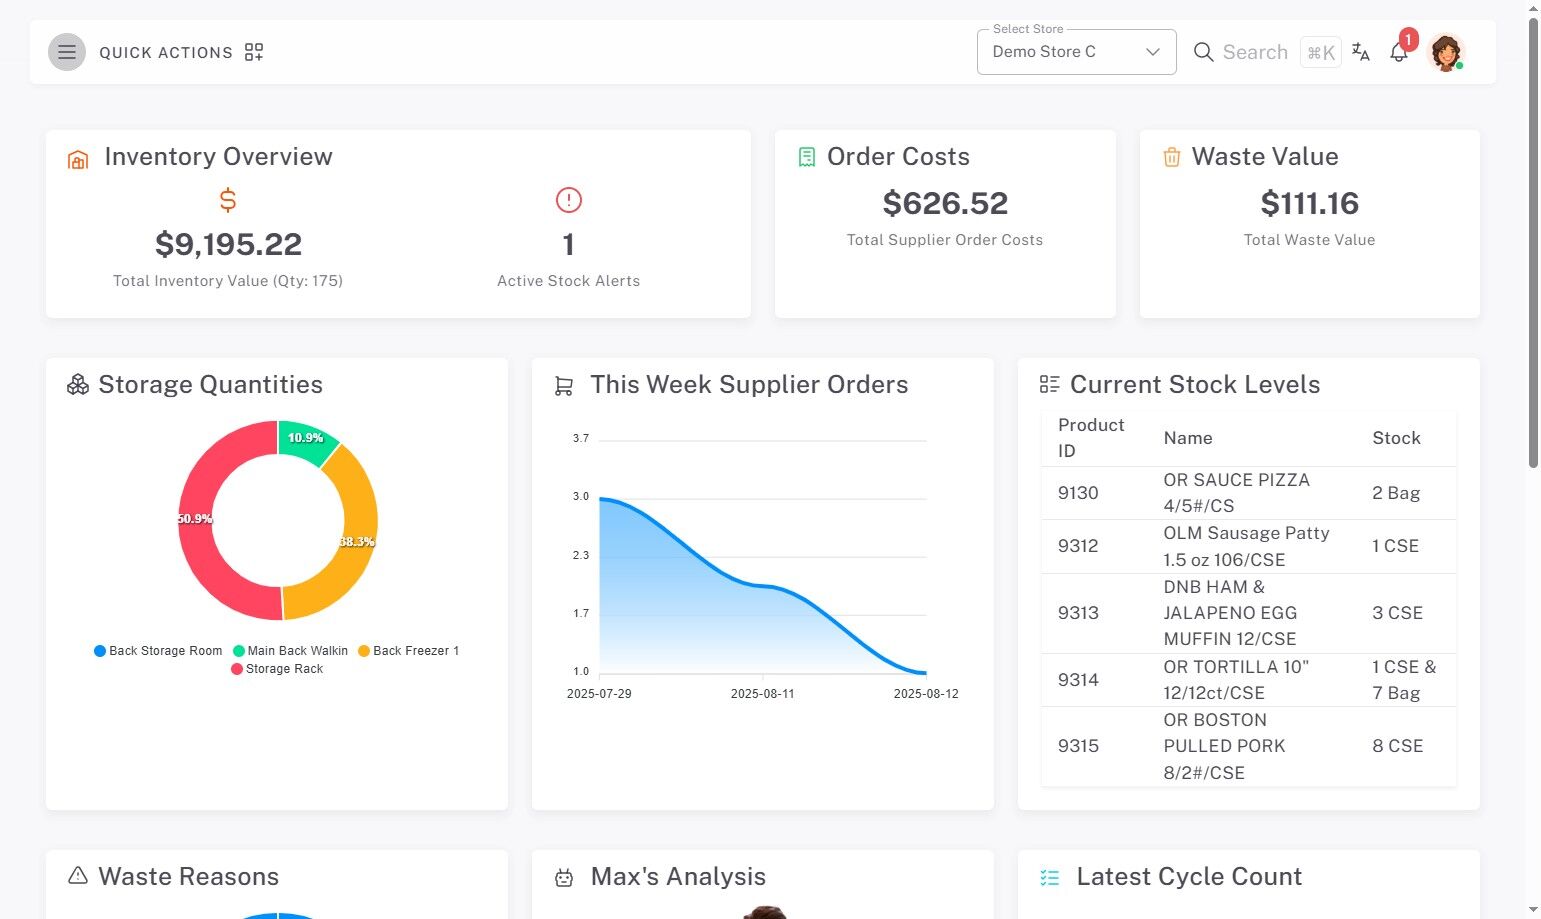Image resolution: width=1541 pixels, height=919 pixels.
Task: Select the OR BOSTON PULLED PORK row name
Action: coord(1224,746)
